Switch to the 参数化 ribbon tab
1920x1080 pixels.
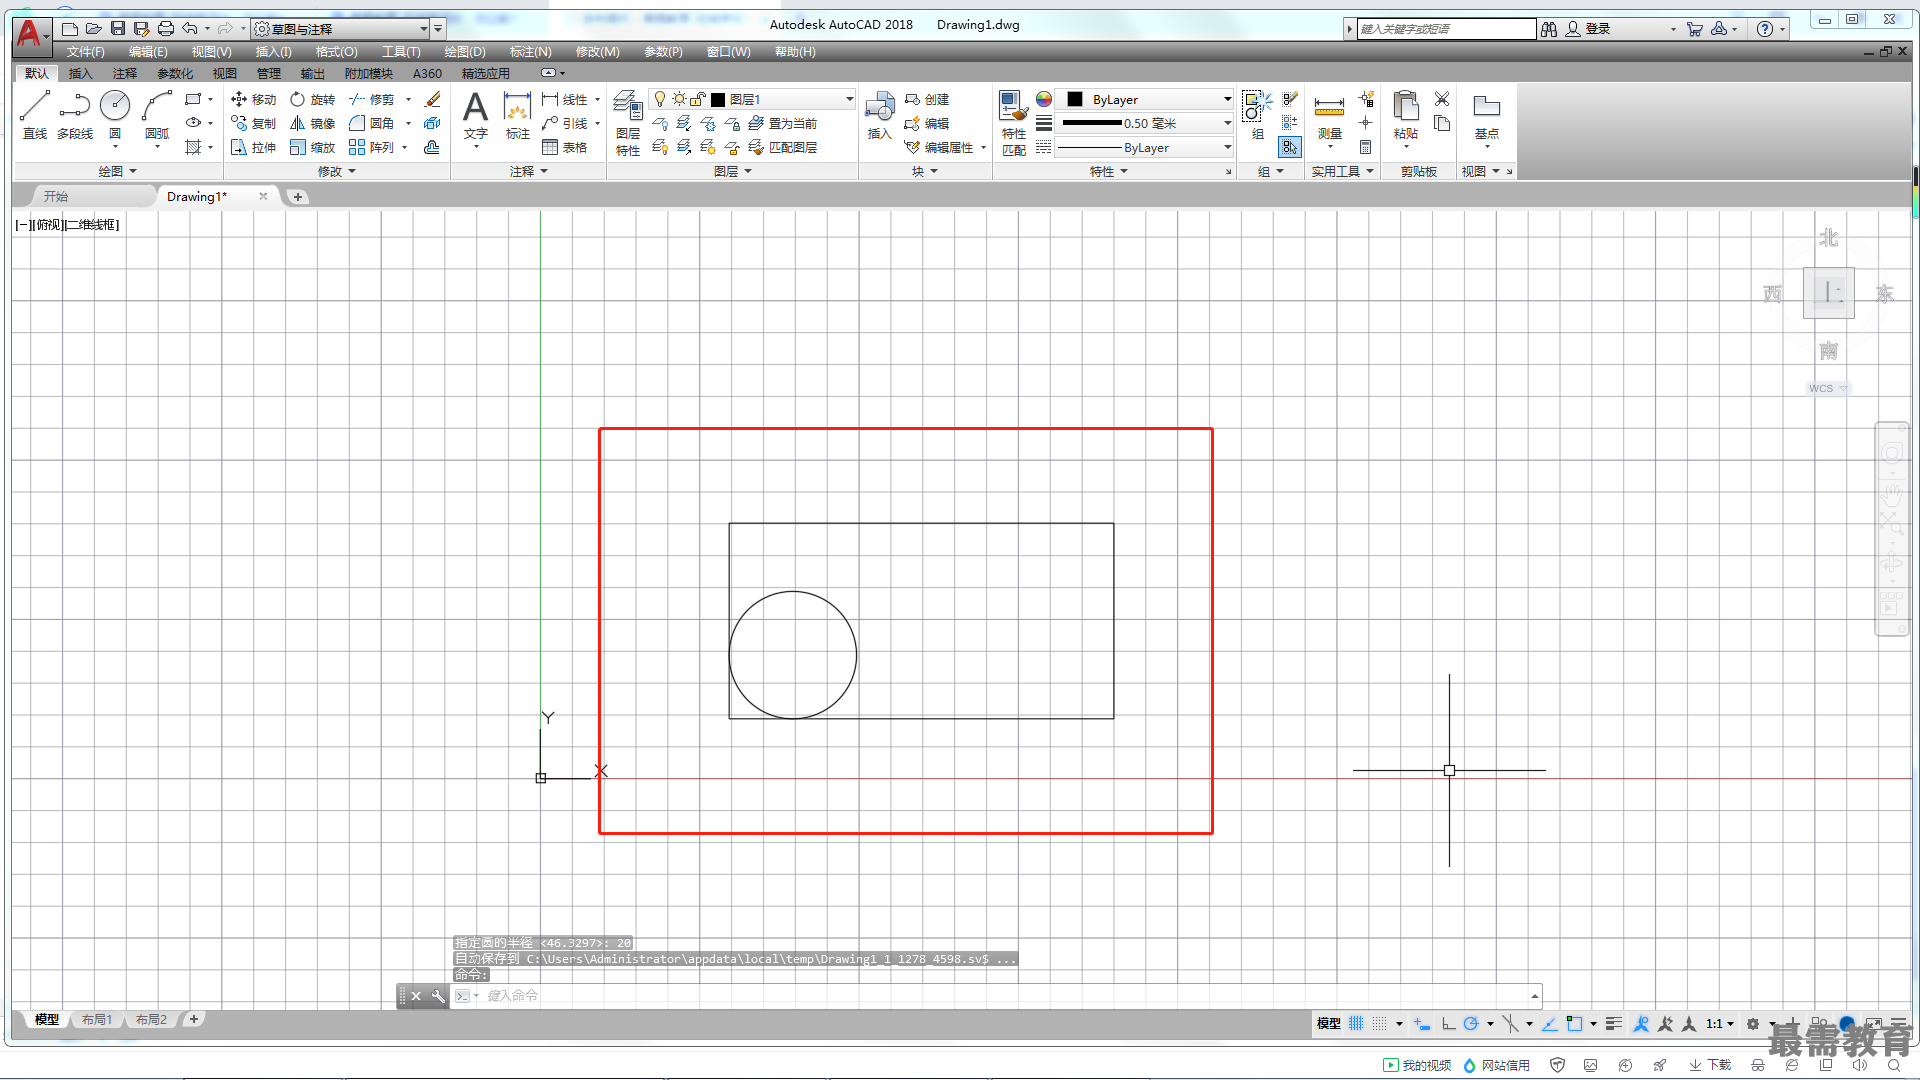tap(175, 73)
